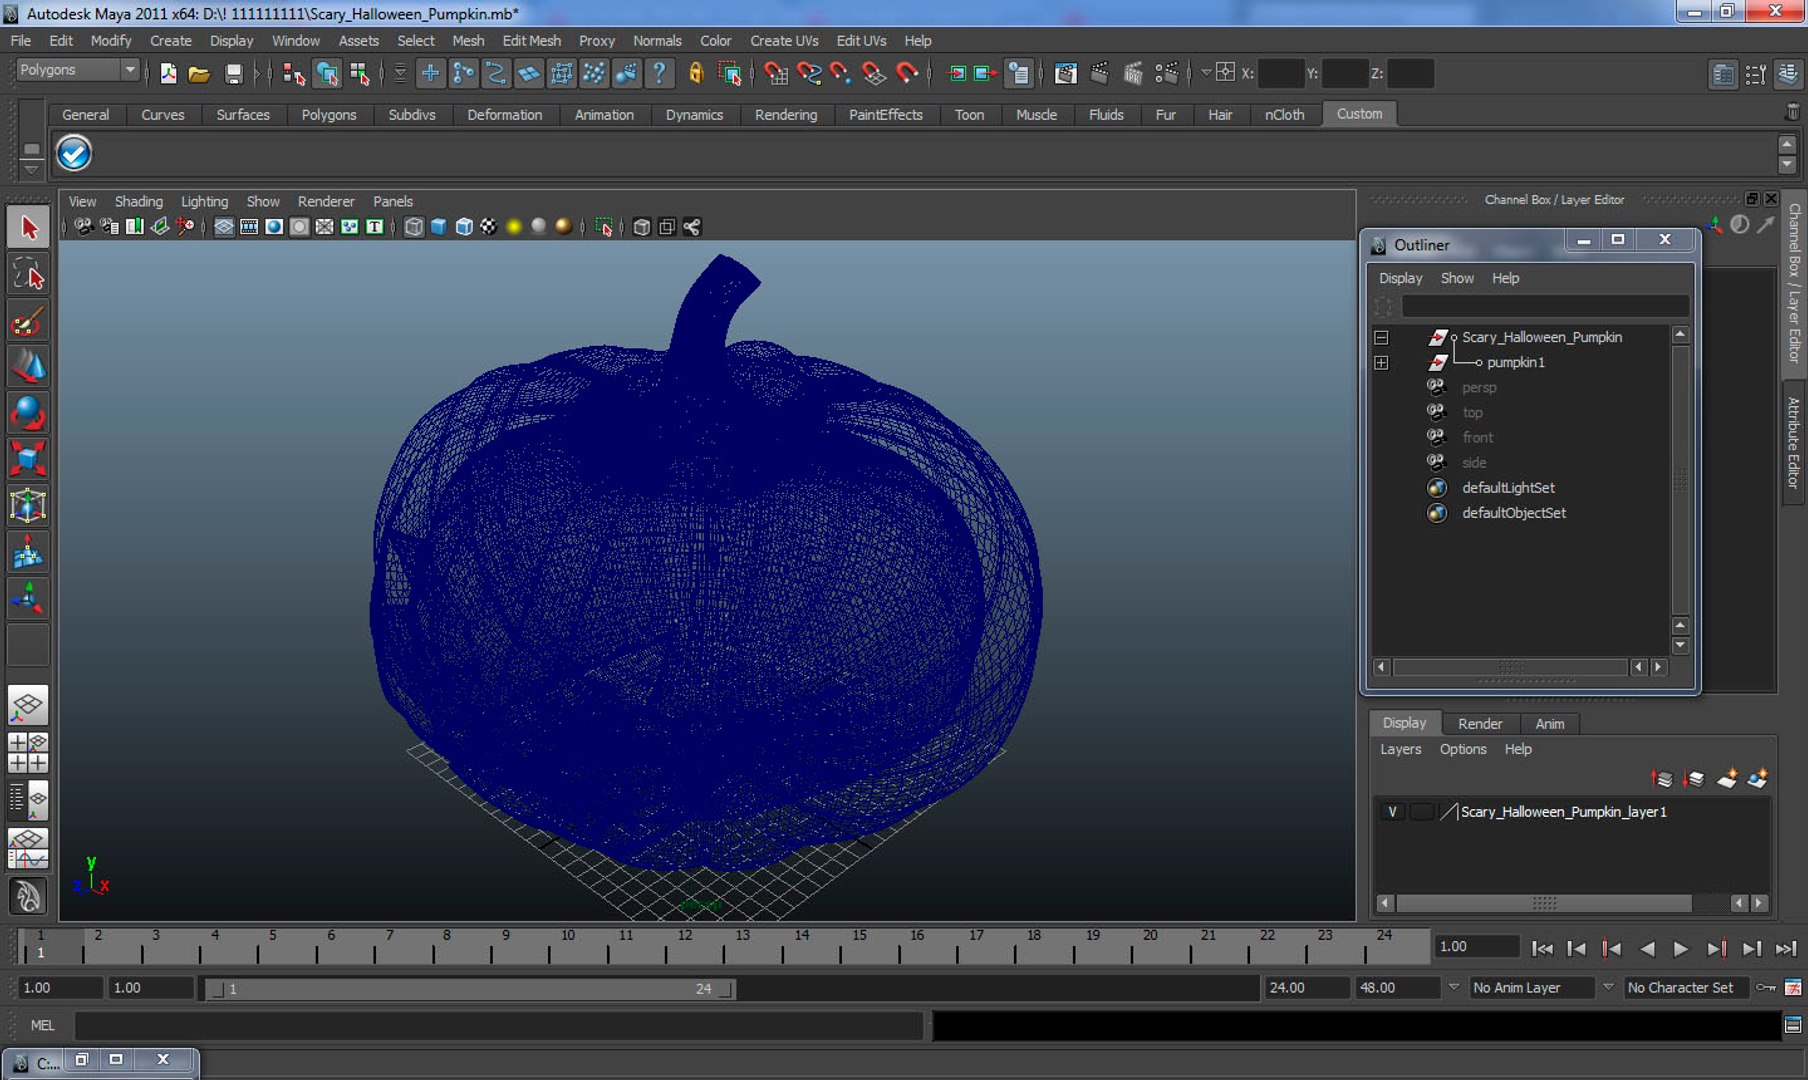
Task: Toggle viewport grid display icon
Action: click(x=224, y=227)
